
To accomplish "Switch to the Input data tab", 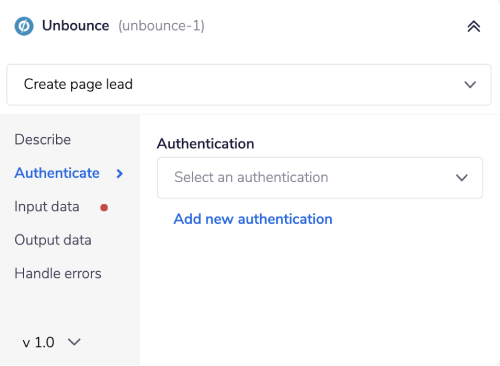I will coord(47,207).
